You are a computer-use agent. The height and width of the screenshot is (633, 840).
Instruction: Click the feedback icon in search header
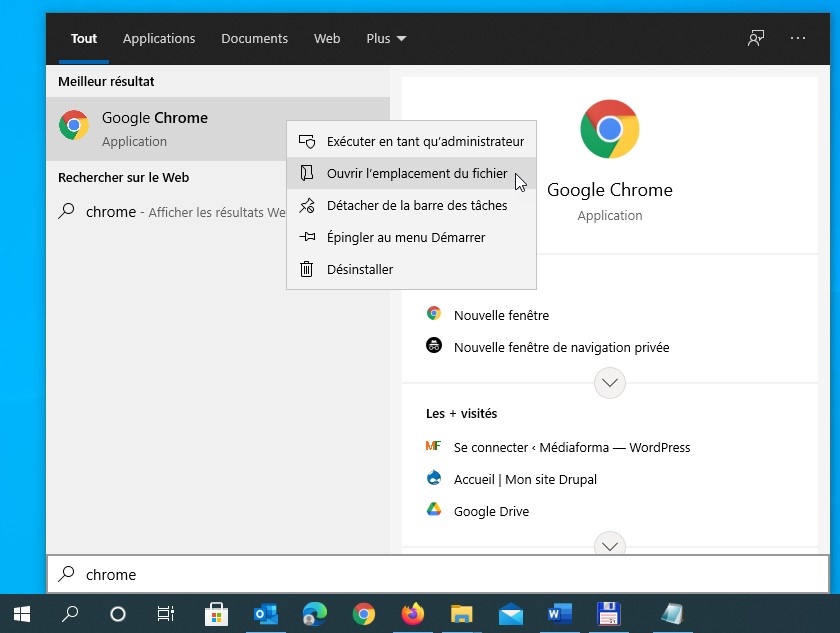point(756,38)
